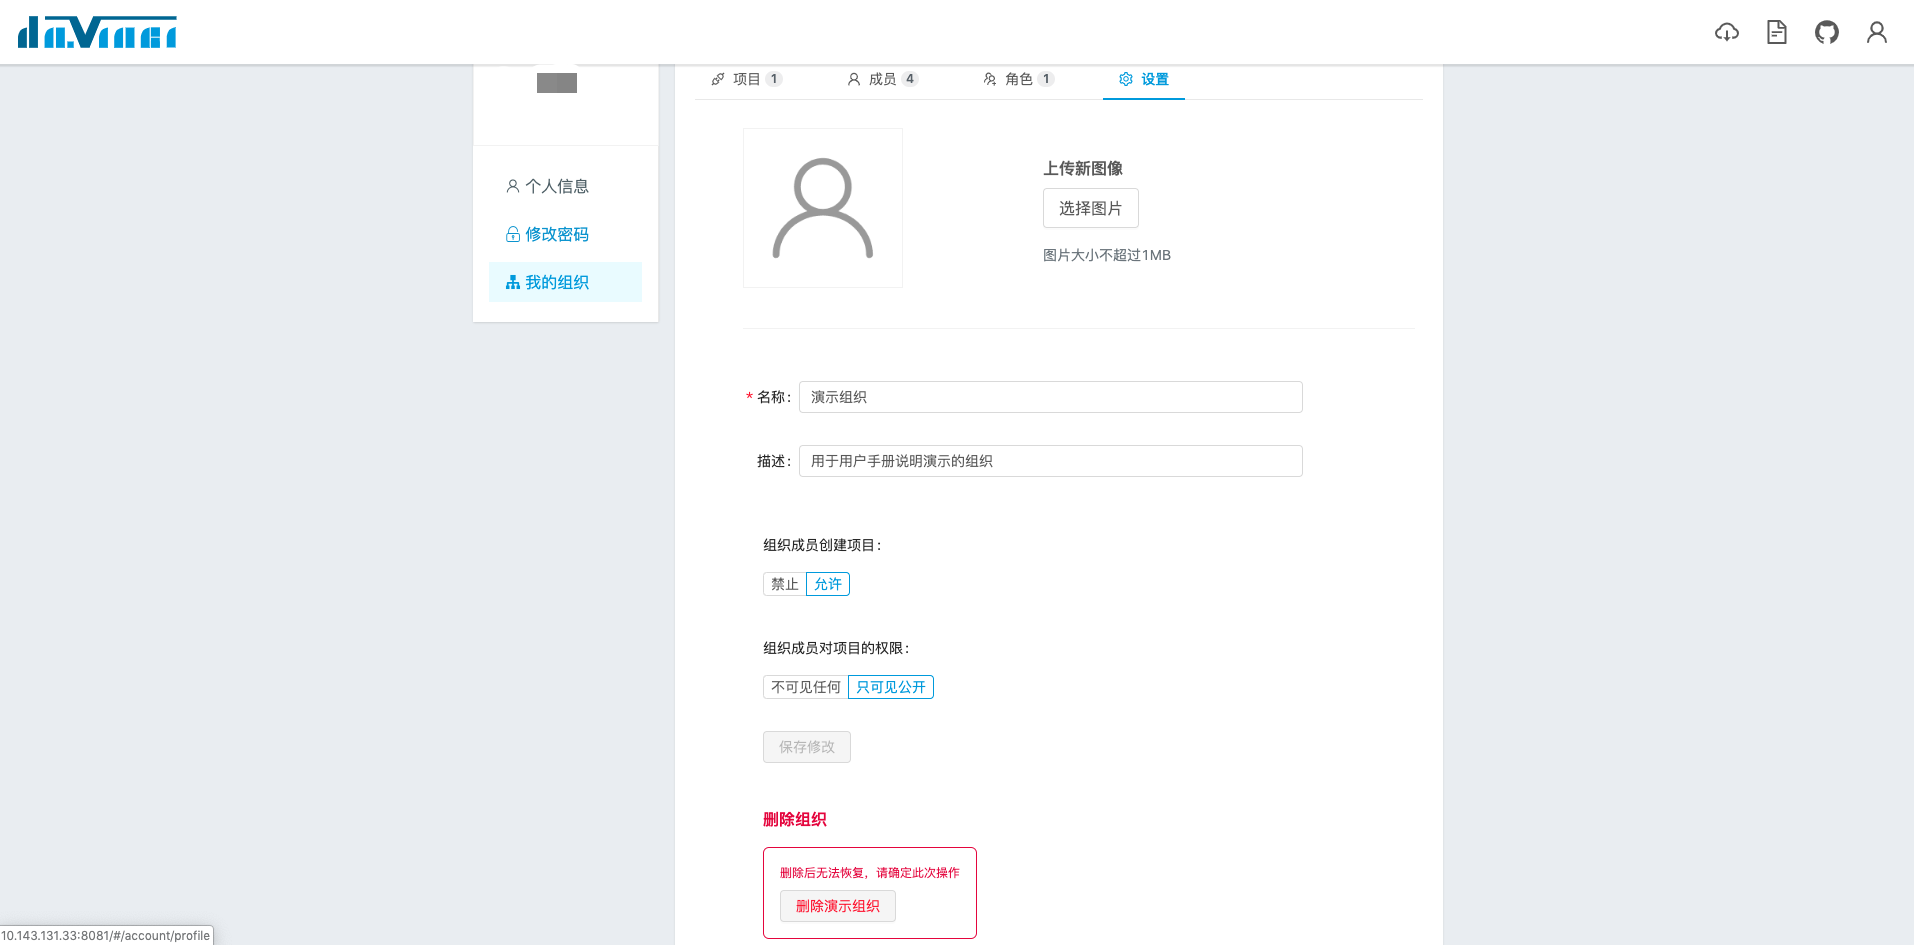Open the GitHub icon link

1826,32
